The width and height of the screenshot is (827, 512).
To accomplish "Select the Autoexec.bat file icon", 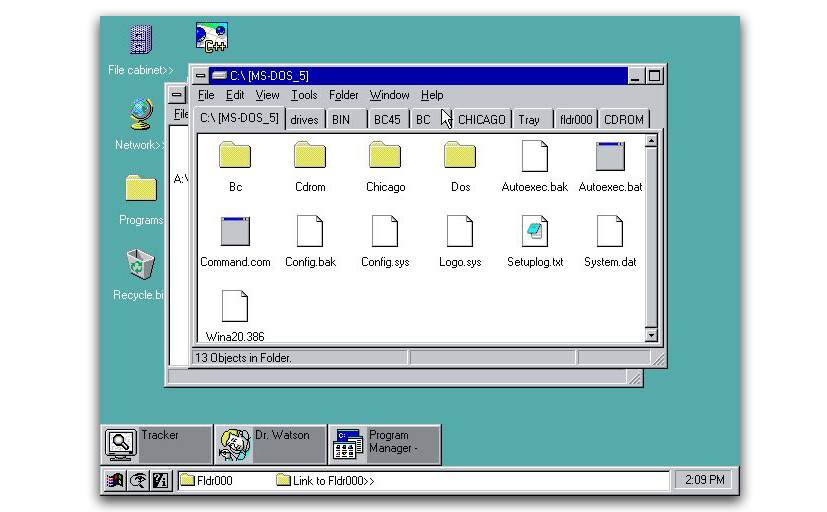I will click(x=610, y=156).
